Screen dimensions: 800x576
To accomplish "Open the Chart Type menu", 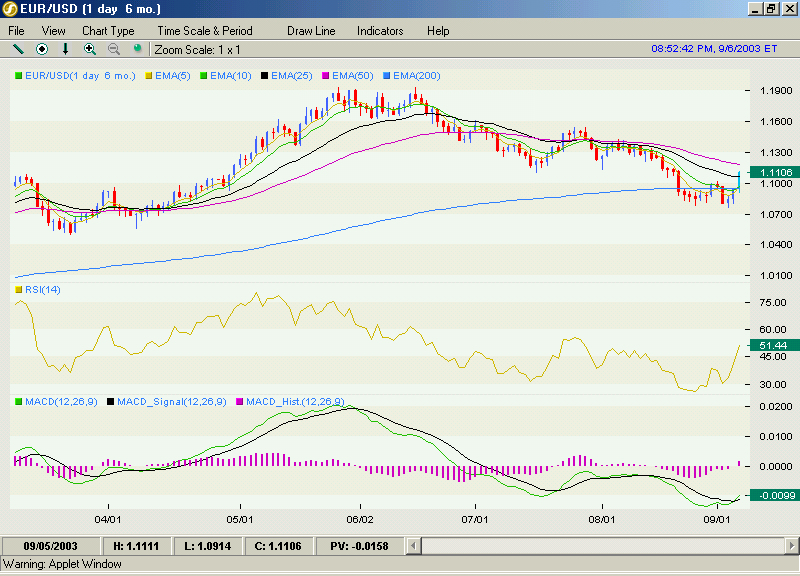I will tap(108, 31).
